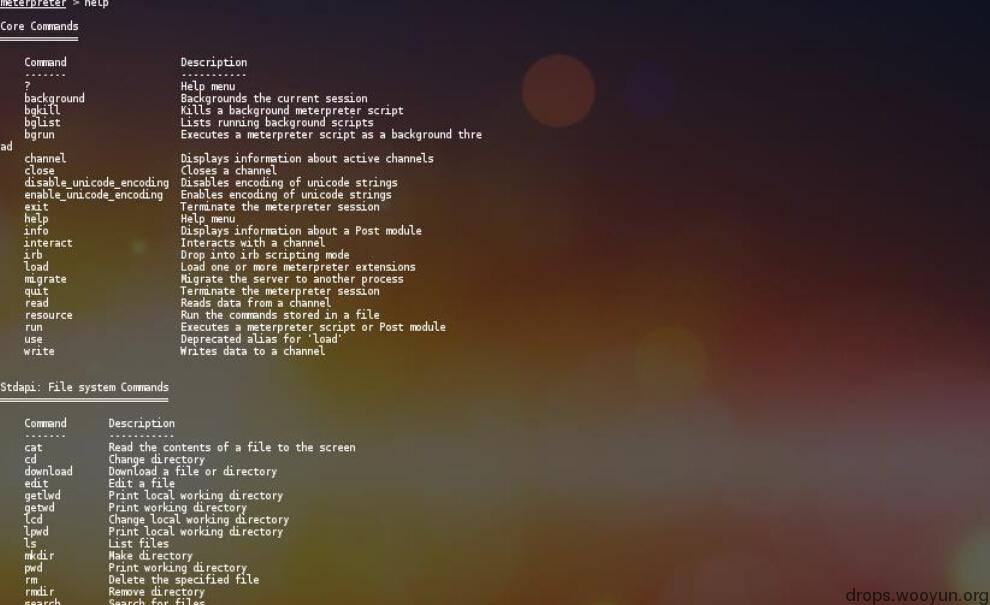Click the 'enable_unicode_encoding' command text
990x605 pixels.
coord(93,195)
